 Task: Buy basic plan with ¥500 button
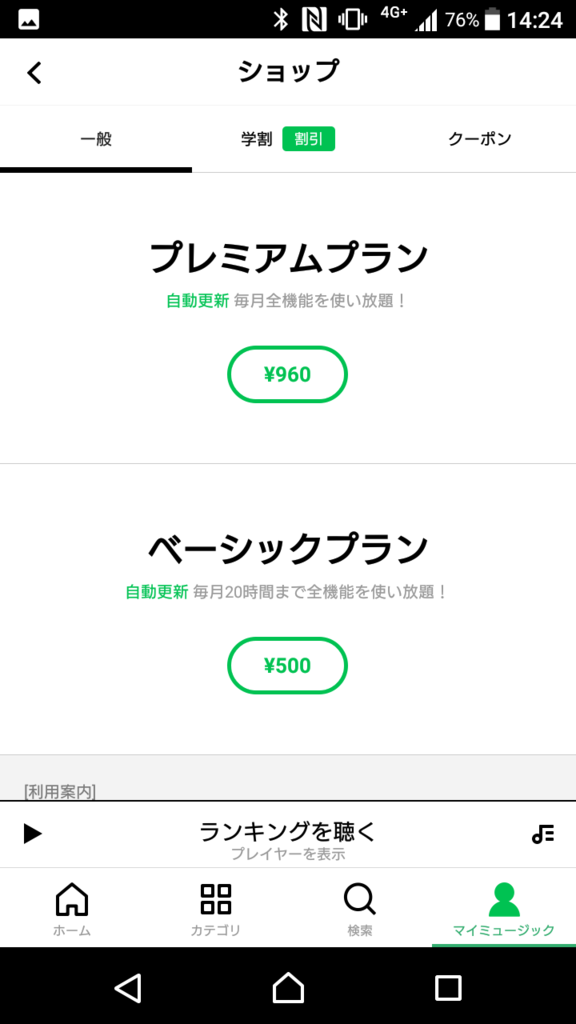(287, 665)
